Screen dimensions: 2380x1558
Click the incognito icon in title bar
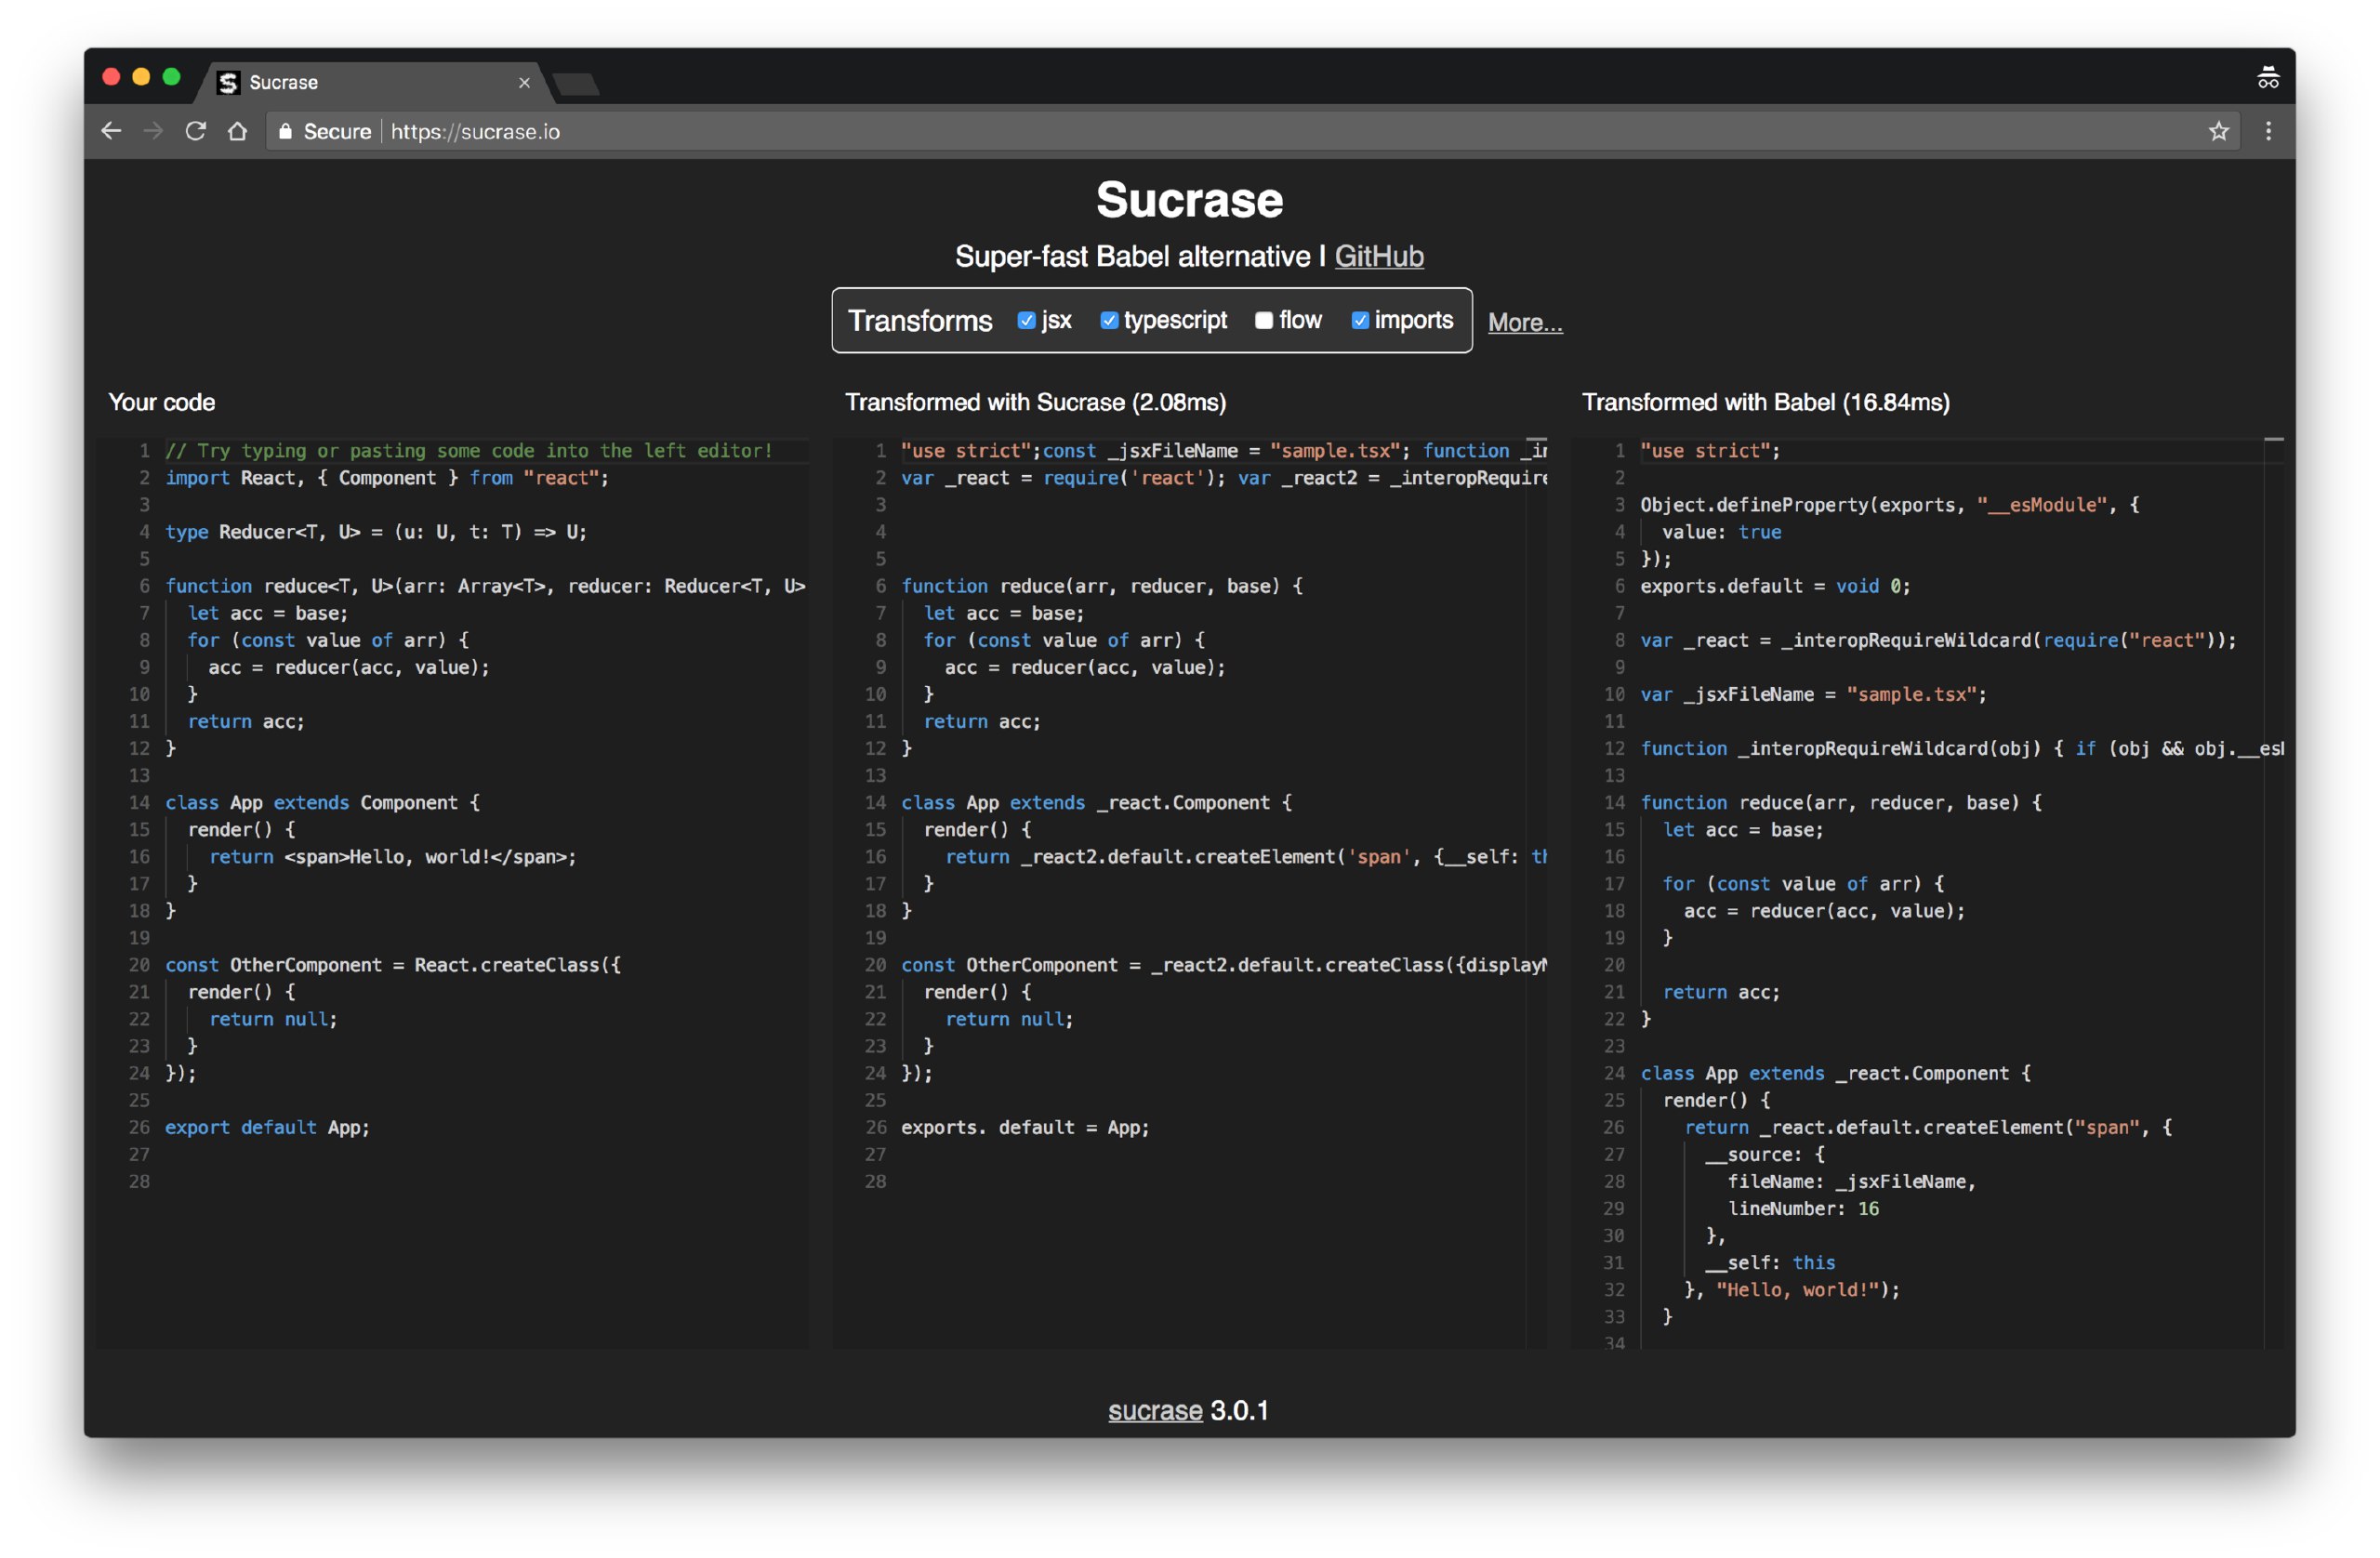point(2267,78)
